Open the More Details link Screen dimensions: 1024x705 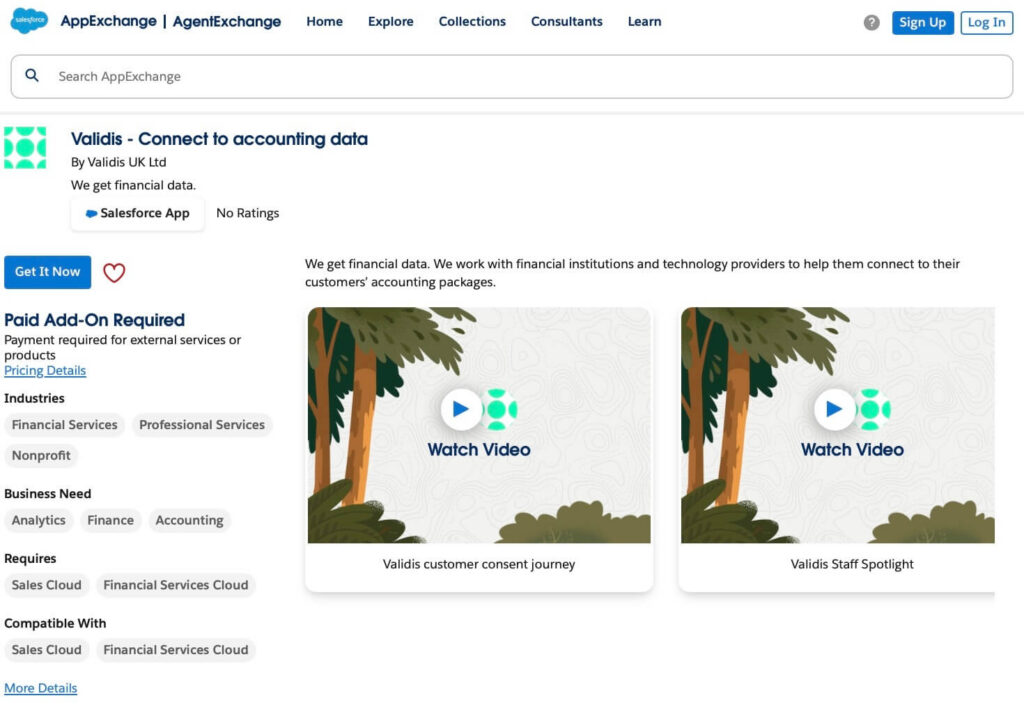(40, 688)
